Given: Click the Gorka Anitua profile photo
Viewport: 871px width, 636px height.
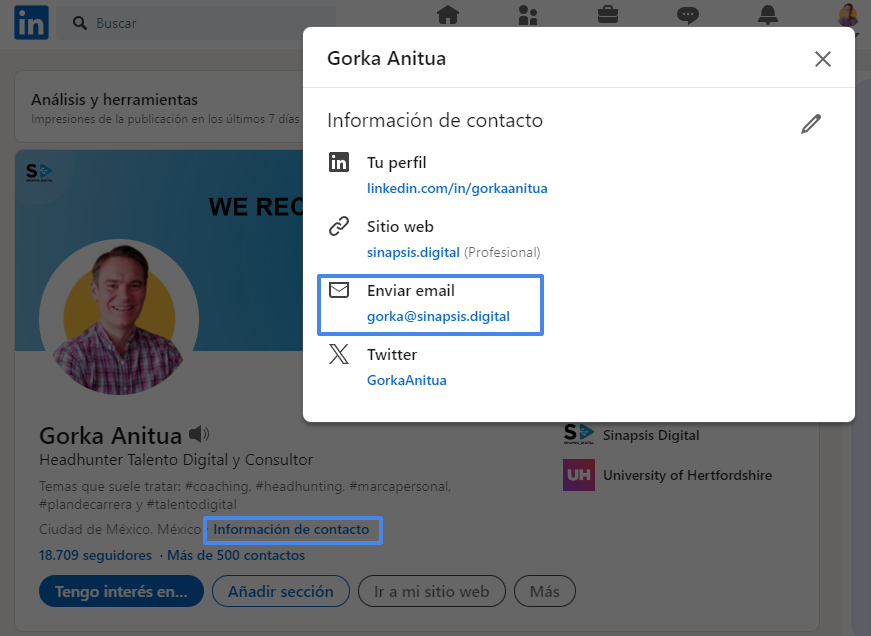Looking at the screenshot, I should 119,318.
